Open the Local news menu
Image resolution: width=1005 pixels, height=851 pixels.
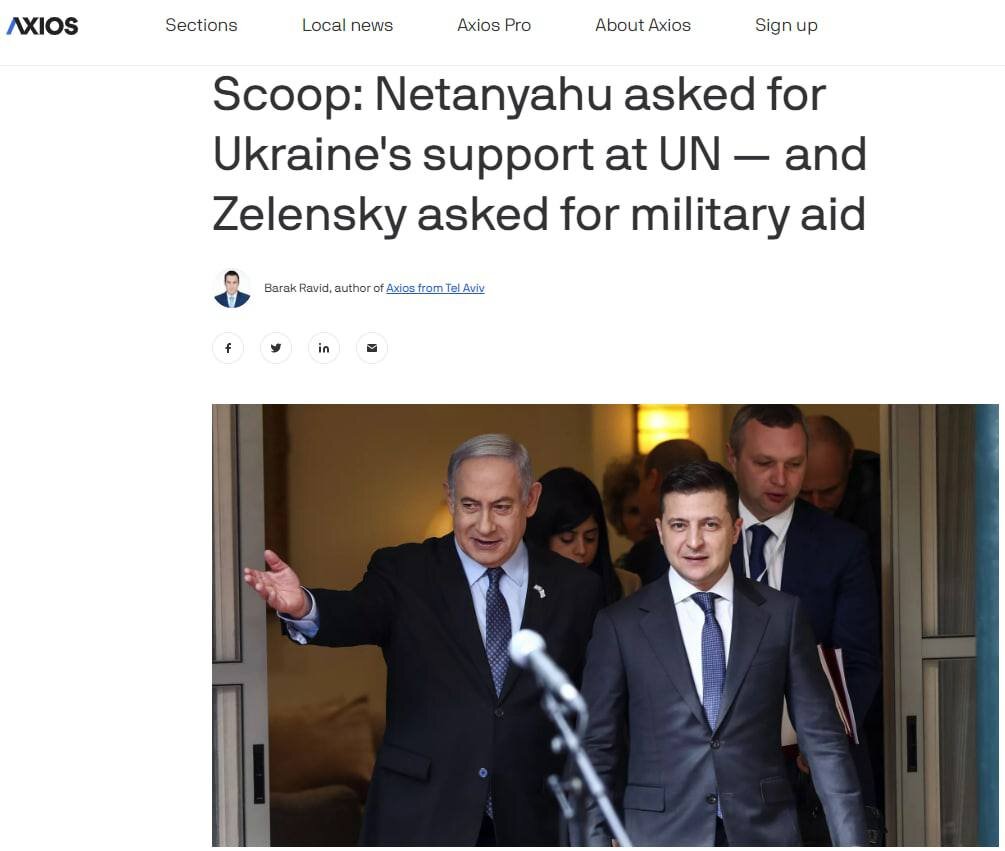click(347, 25)
